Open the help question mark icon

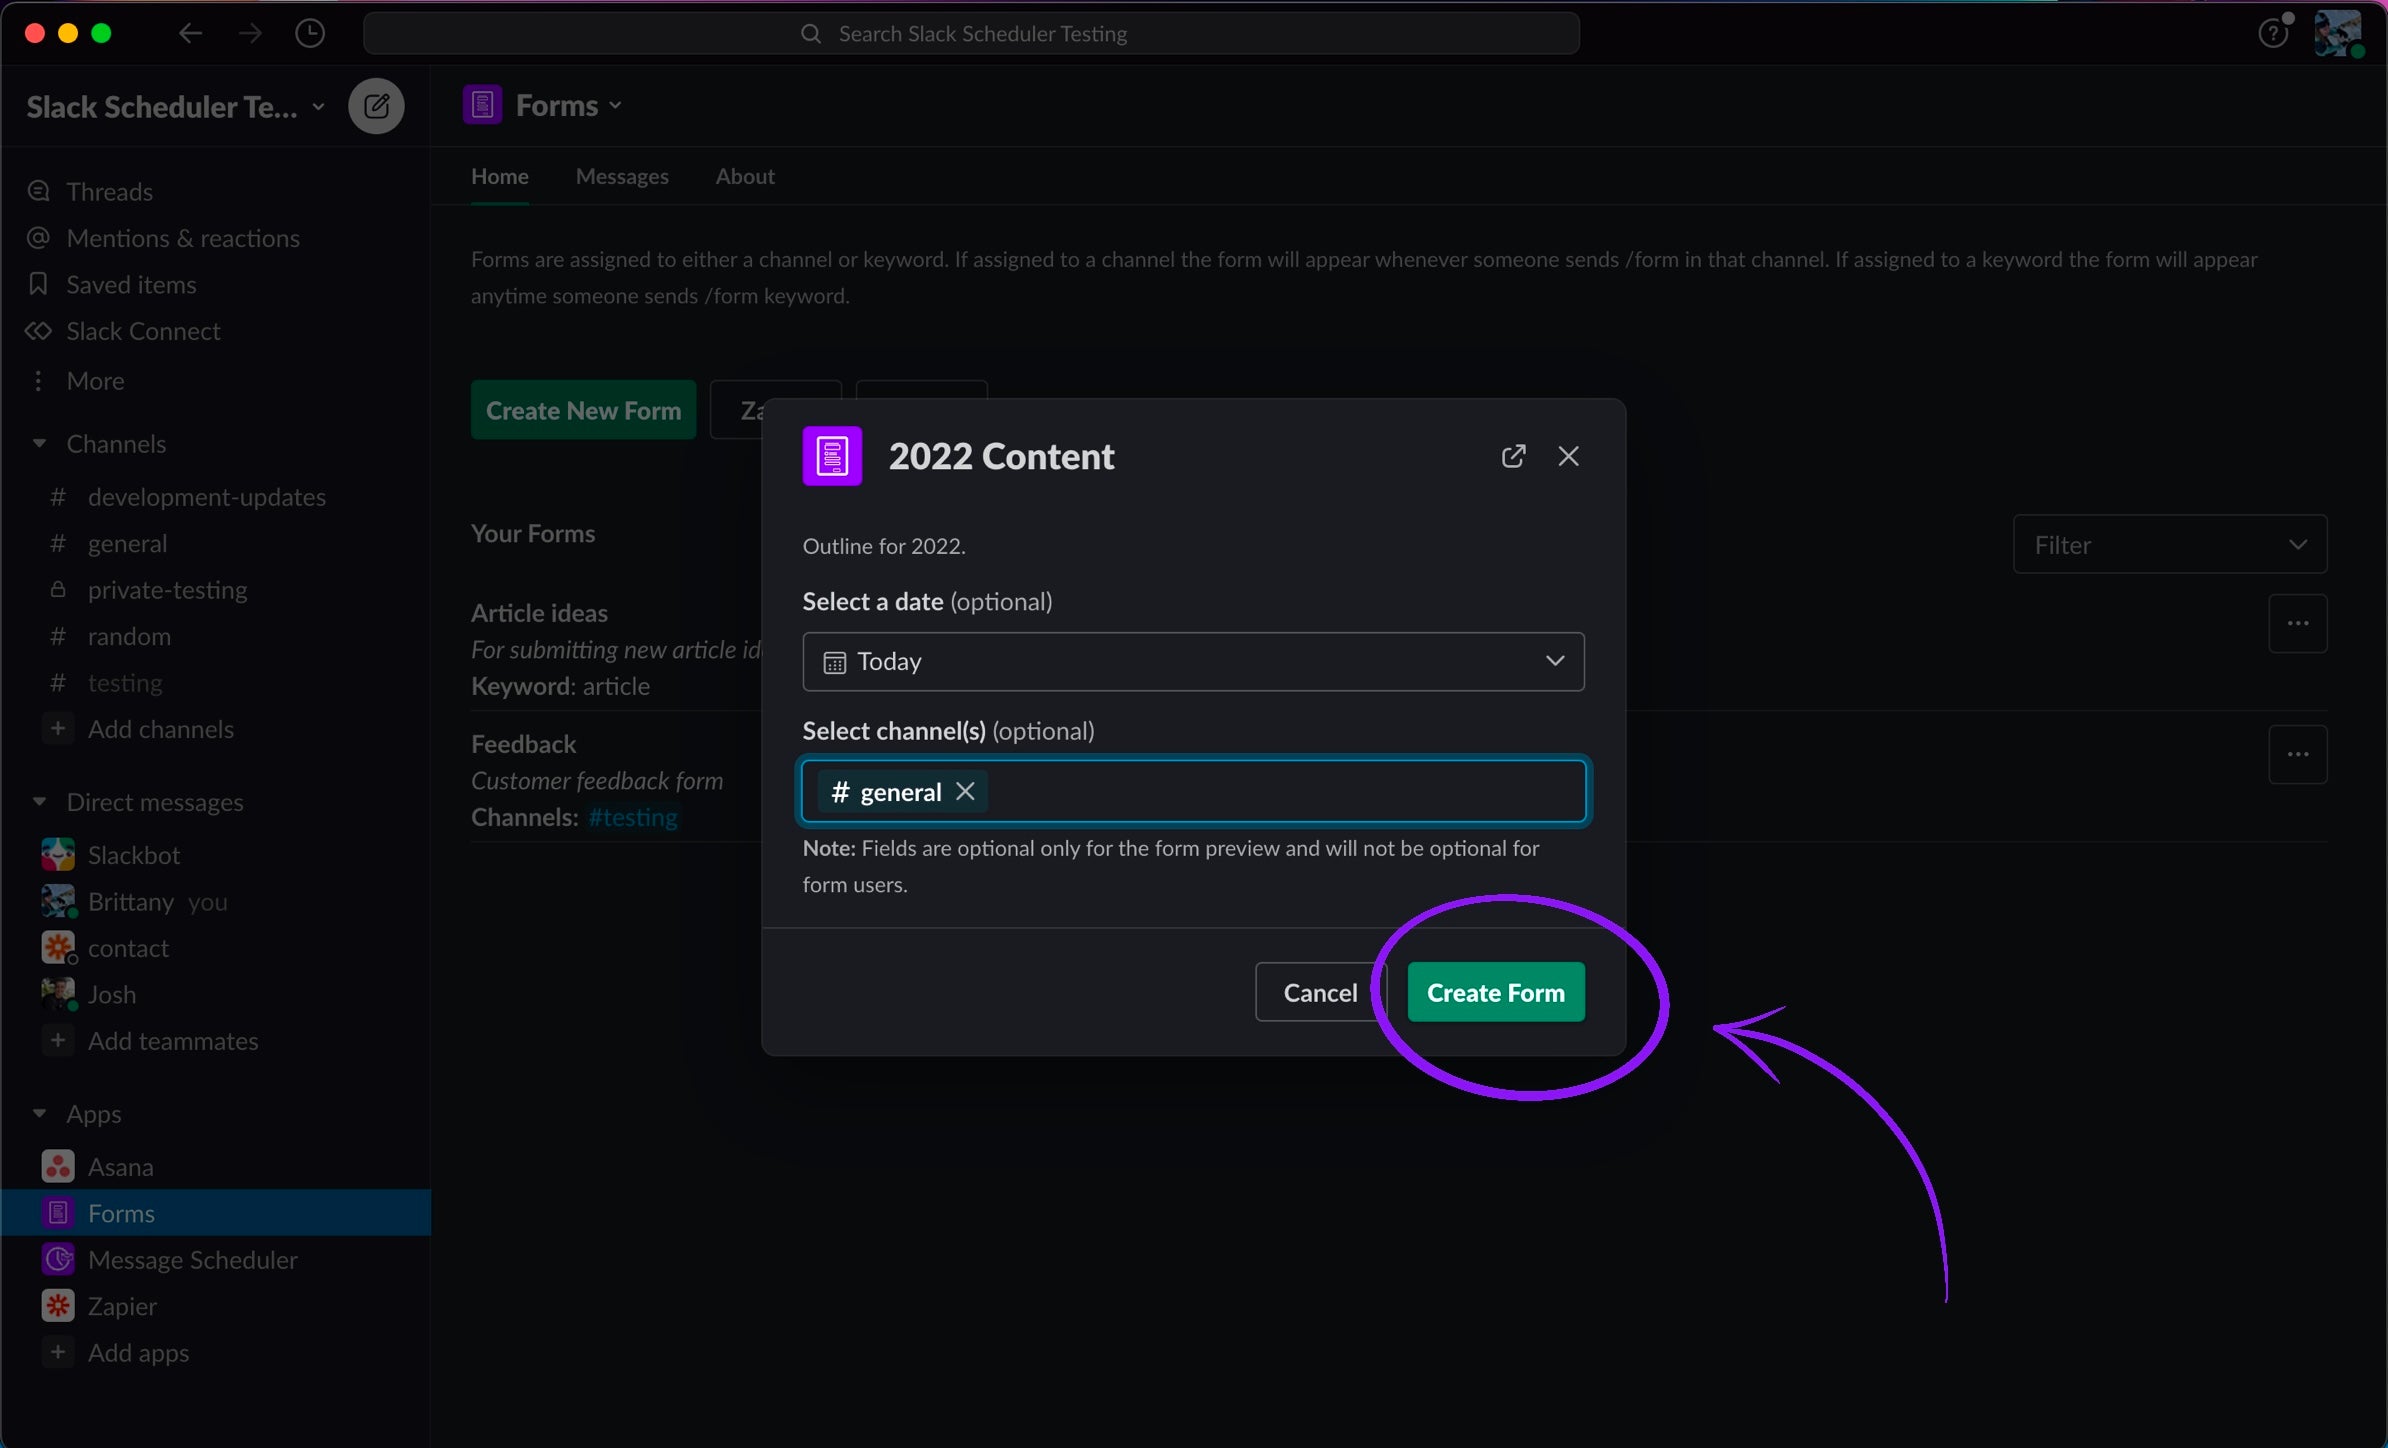point(2272,34)
